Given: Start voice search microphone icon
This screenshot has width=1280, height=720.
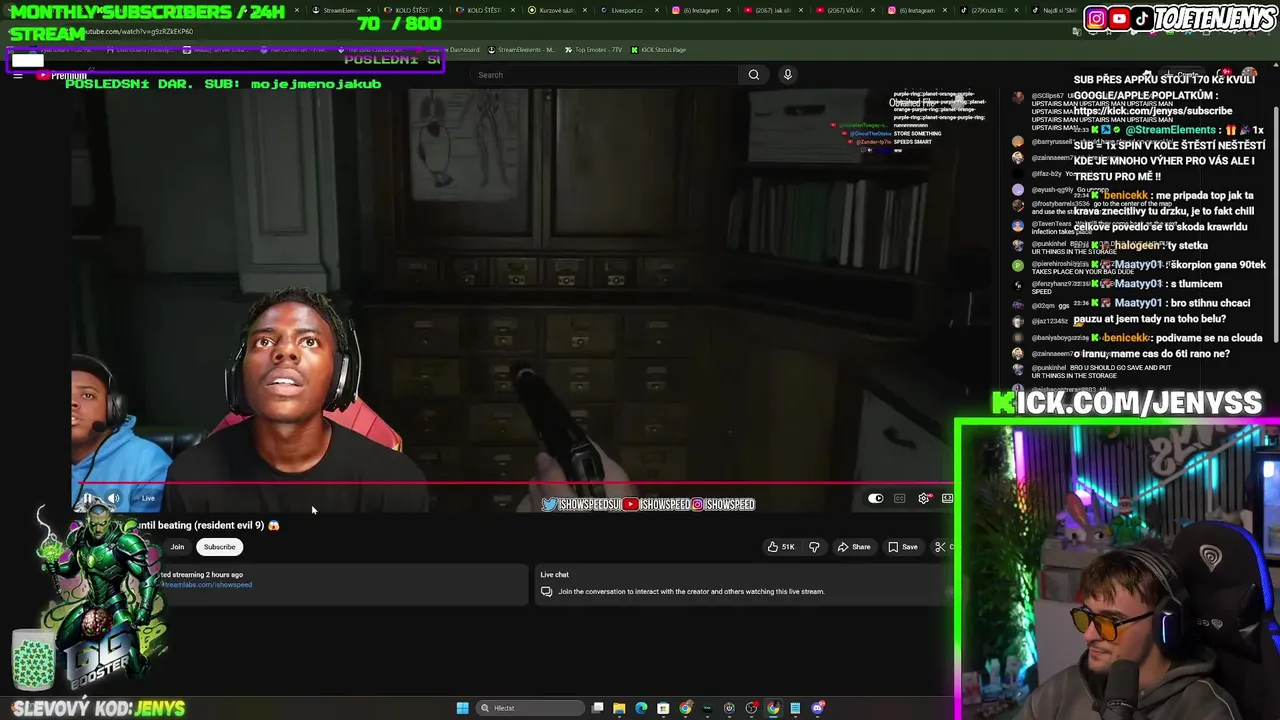Looking at the screenshot, I should [788, 75].
